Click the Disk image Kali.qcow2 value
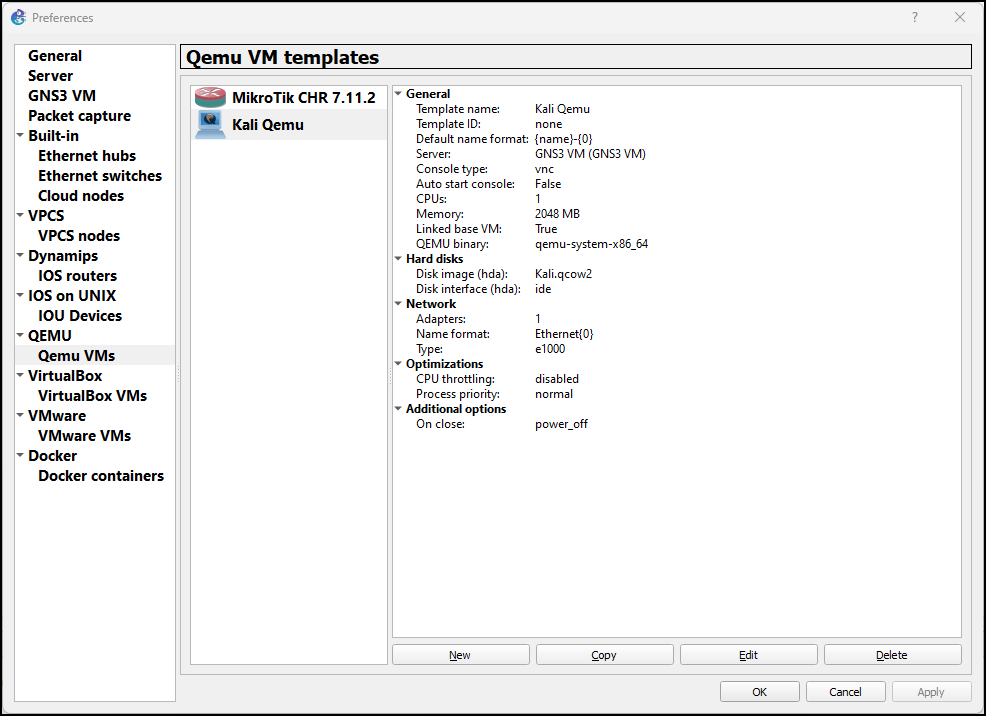The width and height of the screenshot is (986, 716). (x=563, y=274)
